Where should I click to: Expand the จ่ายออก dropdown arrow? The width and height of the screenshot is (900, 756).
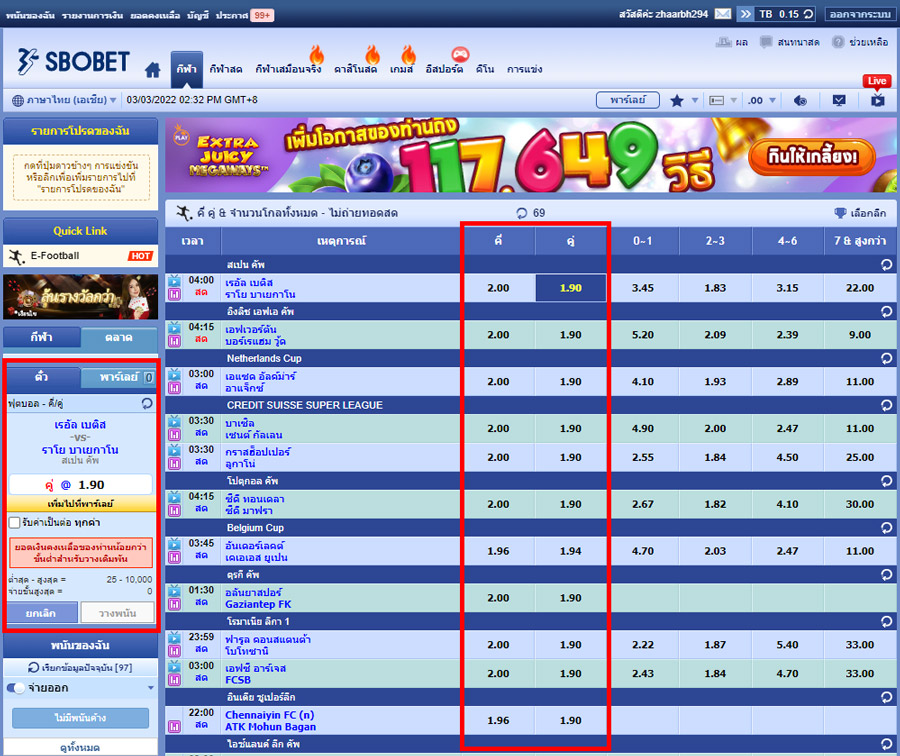(x=150, y=688)
